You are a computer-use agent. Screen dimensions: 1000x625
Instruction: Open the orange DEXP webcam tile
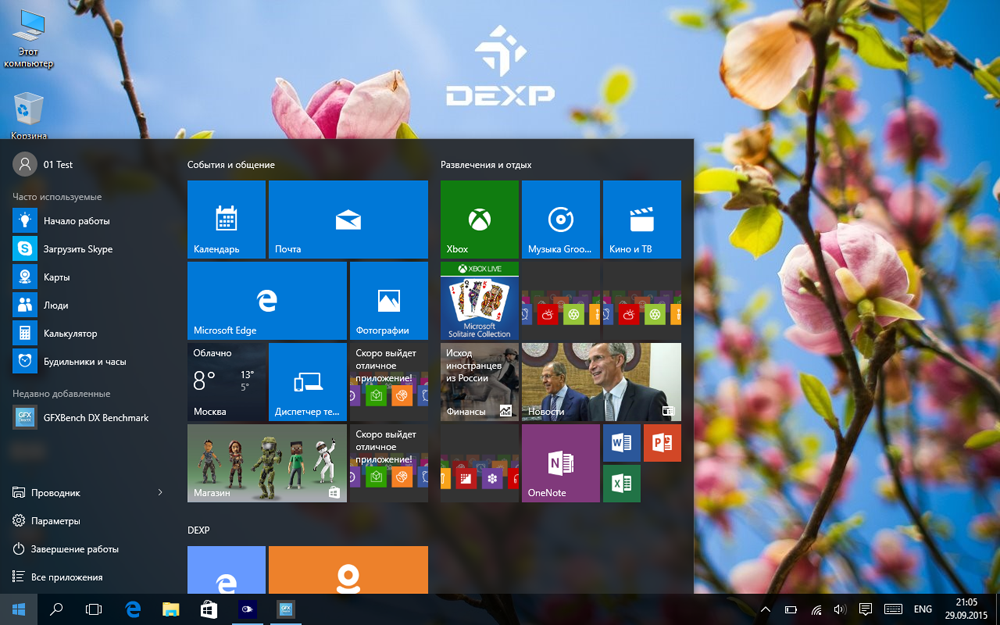point(348,570)
